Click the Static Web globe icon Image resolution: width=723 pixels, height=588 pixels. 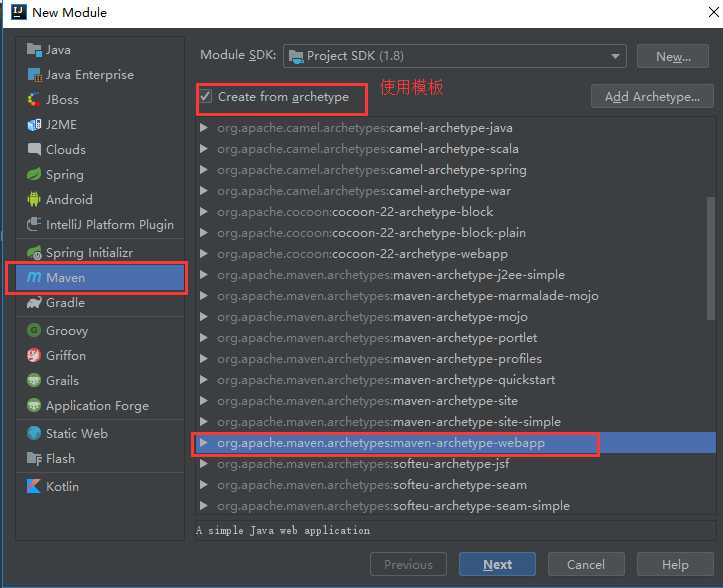click(x=34, y=433)
